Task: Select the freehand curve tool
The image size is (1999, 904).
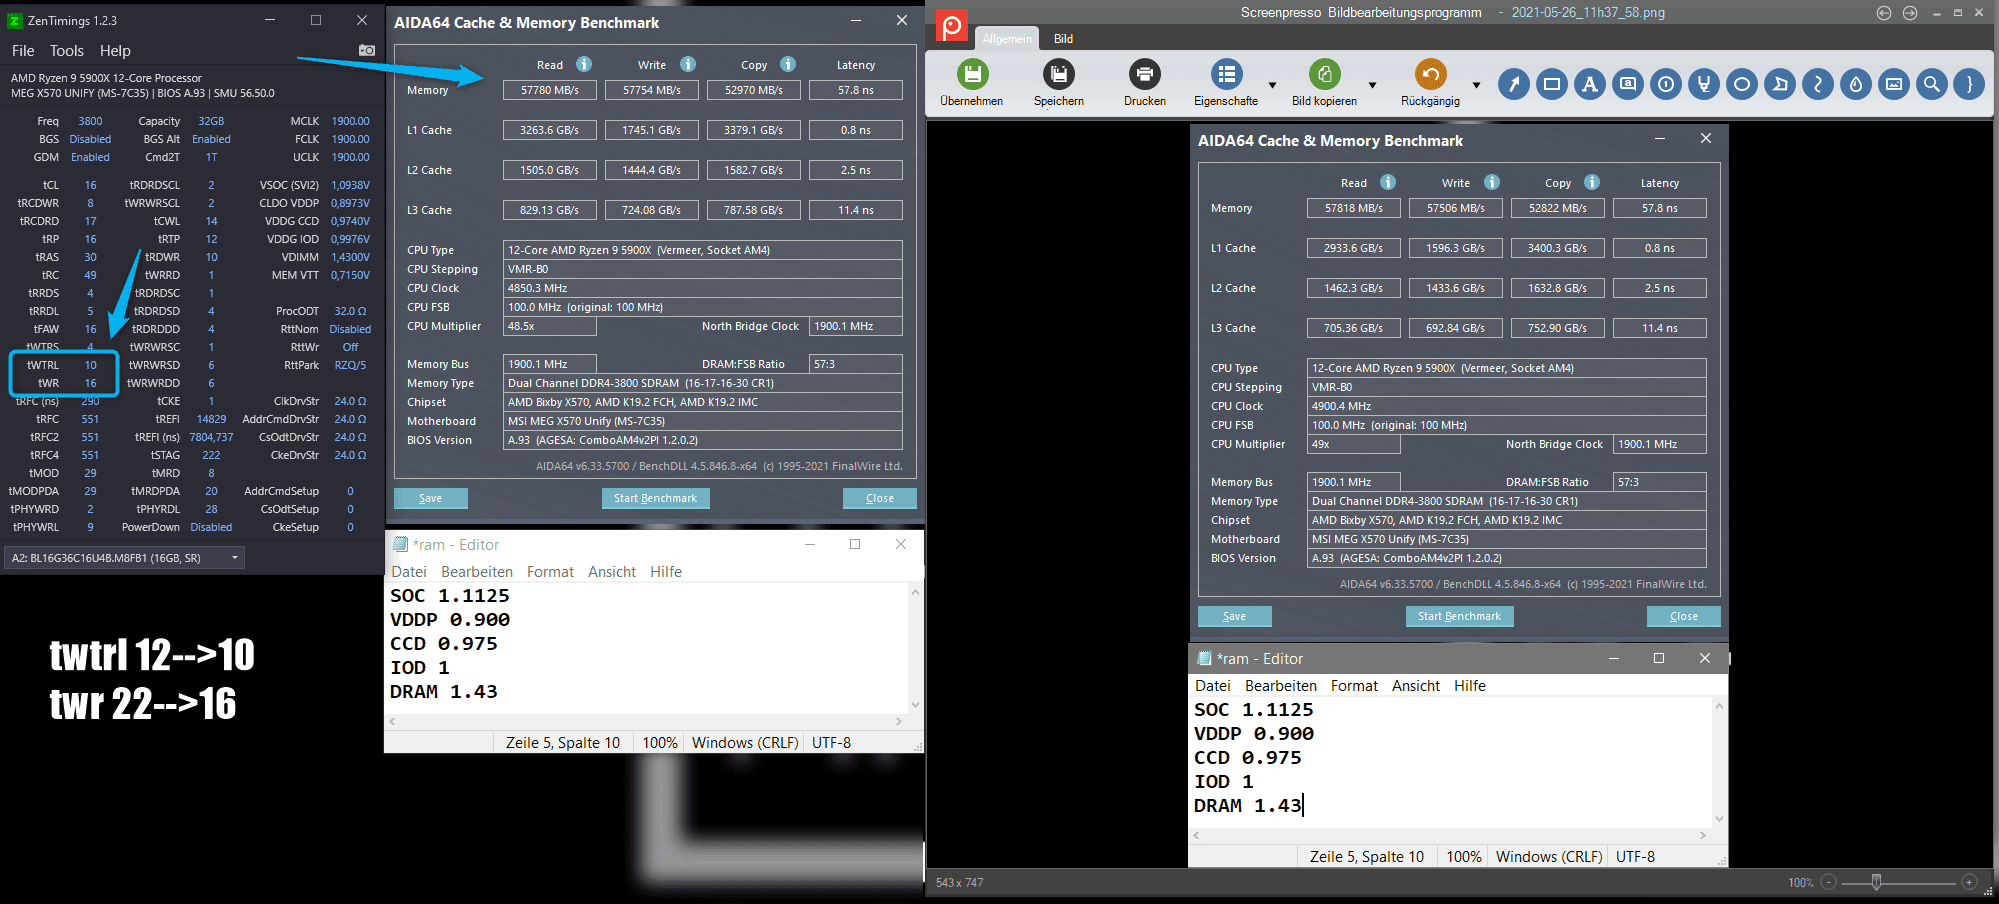Action: click(1818, 84)
